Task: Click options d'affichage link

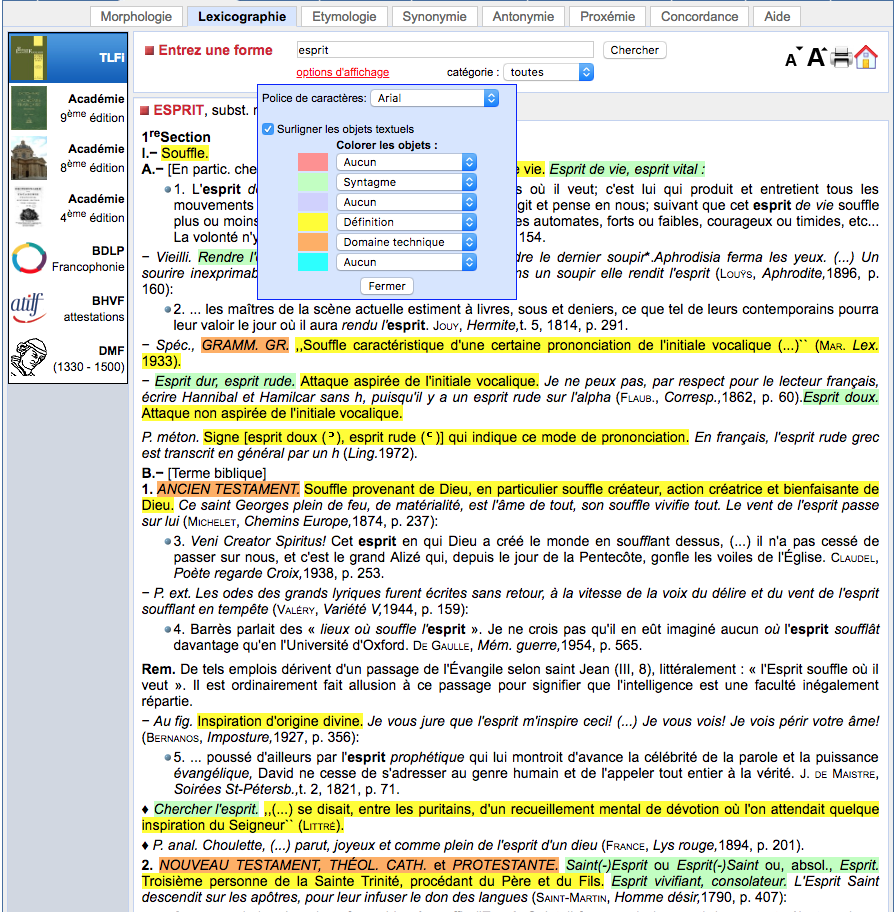Action: pos(343,72)
